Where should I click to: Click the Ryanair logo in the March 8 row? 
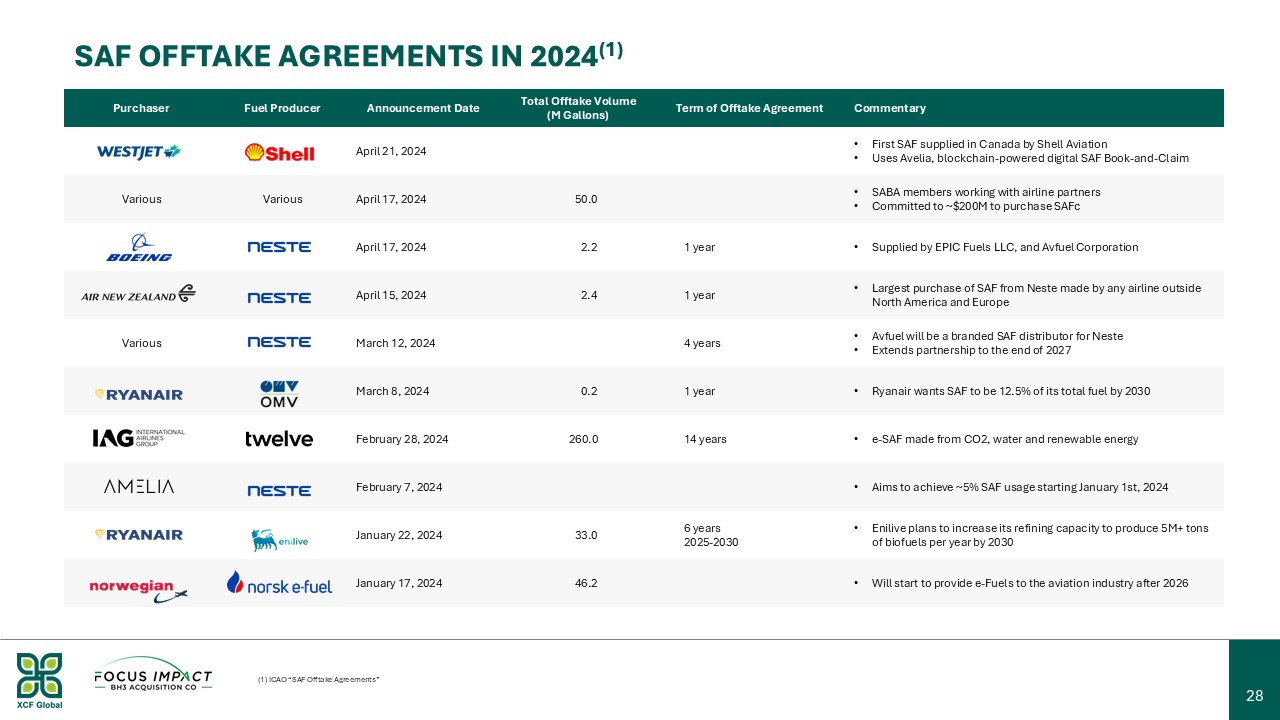coord(139,394)
